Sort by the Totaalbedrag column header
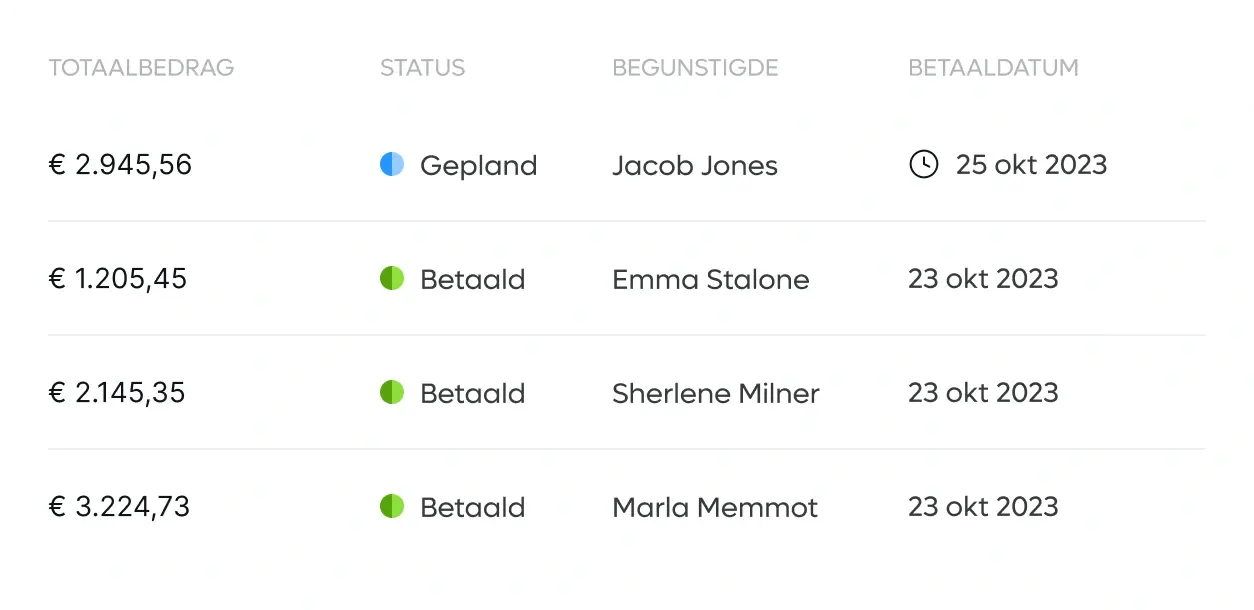This screenshot has width=1254, height=610. click(x=141, y=68)
